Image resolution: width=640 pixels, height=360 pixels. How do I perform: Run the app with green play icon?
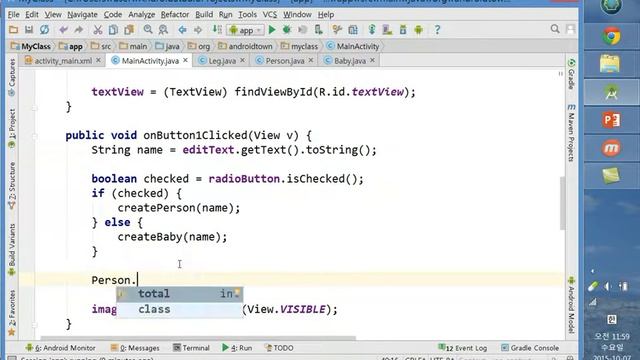point(272,30)
